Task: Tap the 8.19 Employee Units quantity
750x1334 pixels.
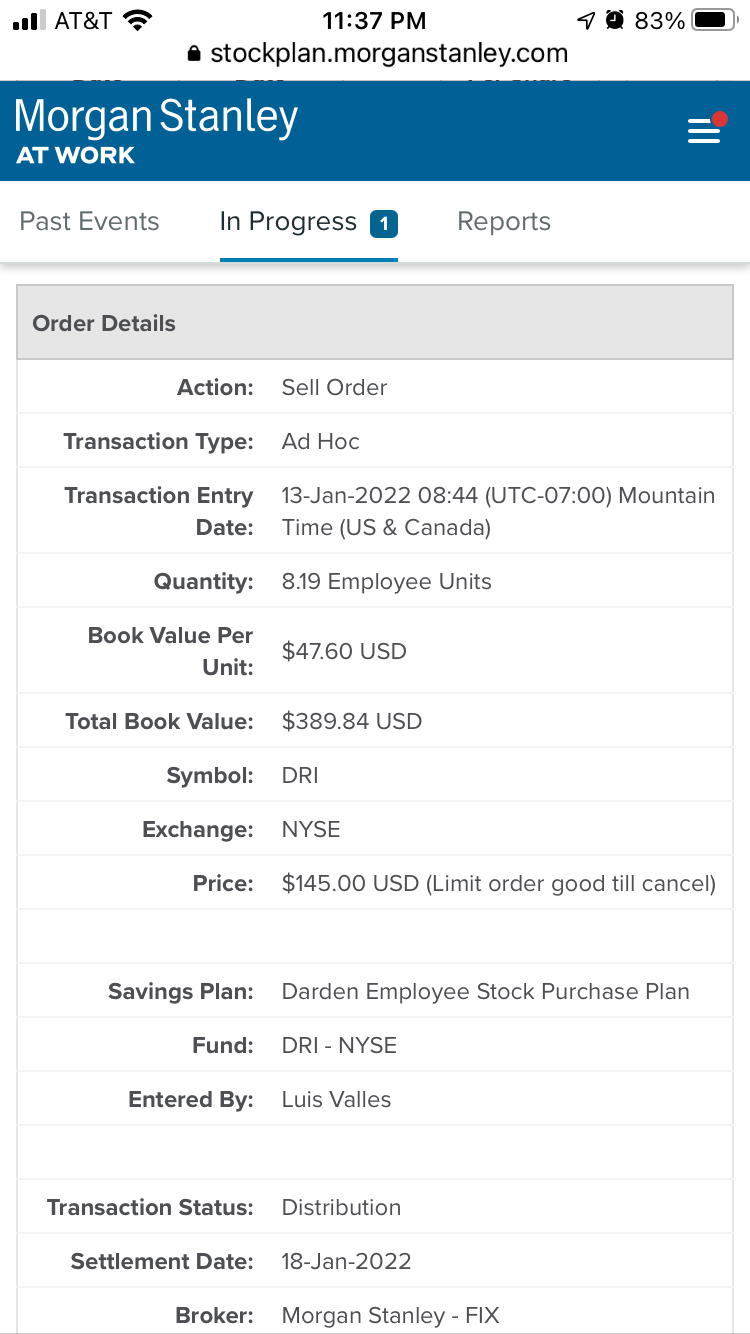Action: tap(386, 582)
